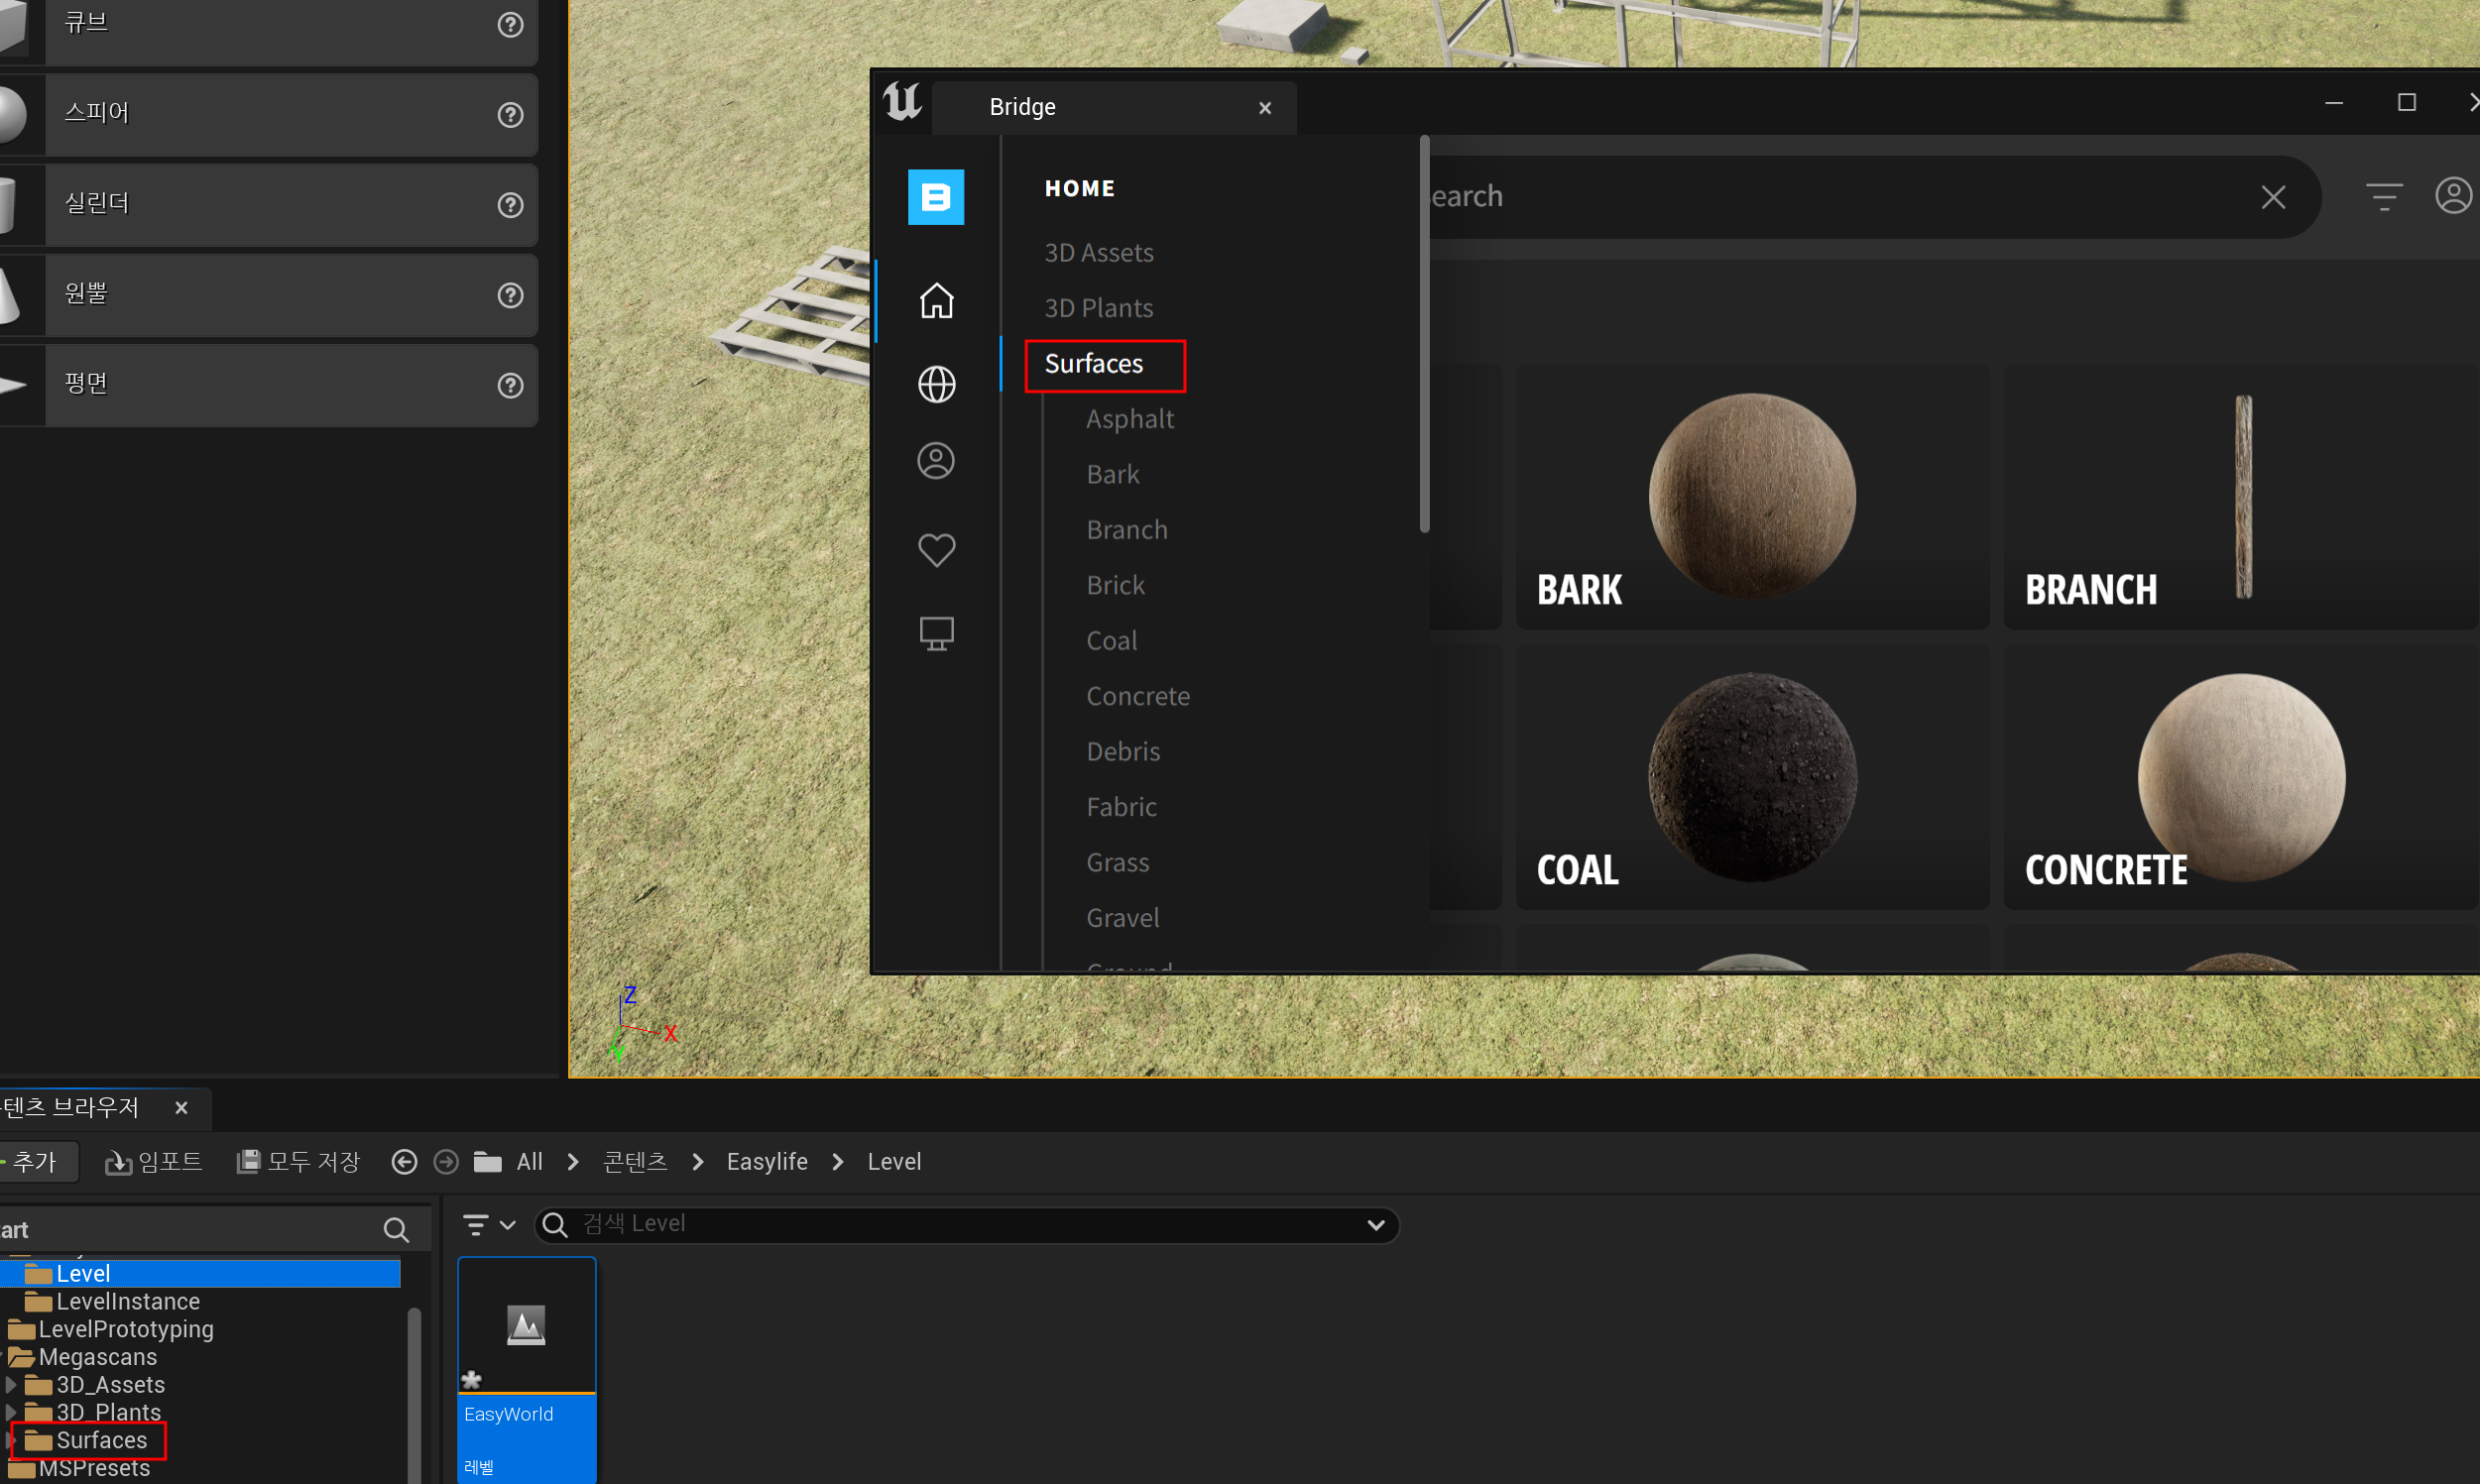Open the COAL surface category thumbnail
The width and height of the screenshot is (2480, 1484).
point(1751,778)
